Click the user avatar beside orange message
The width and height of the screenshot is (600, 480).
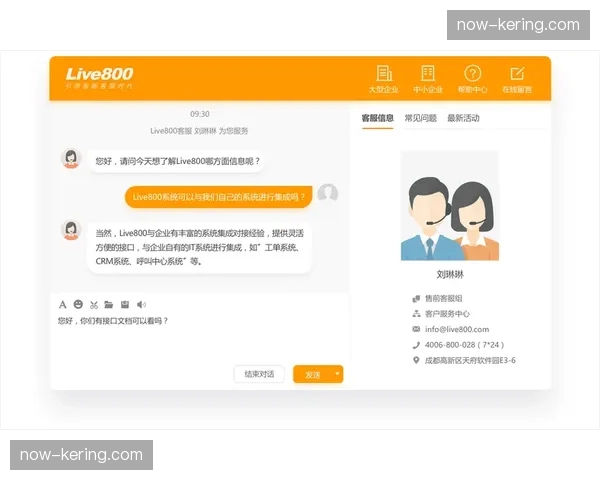point(328,193)
